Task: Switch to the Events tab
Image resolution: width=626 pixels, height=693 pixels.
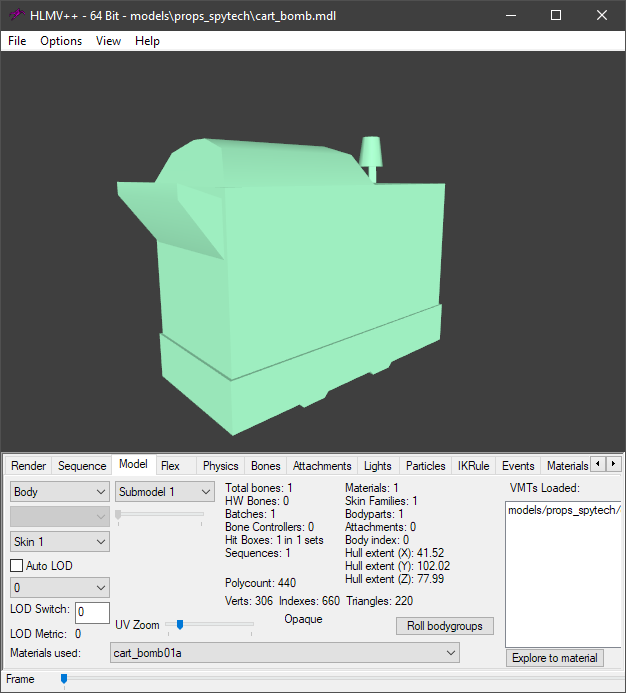Action: (518, 466)
